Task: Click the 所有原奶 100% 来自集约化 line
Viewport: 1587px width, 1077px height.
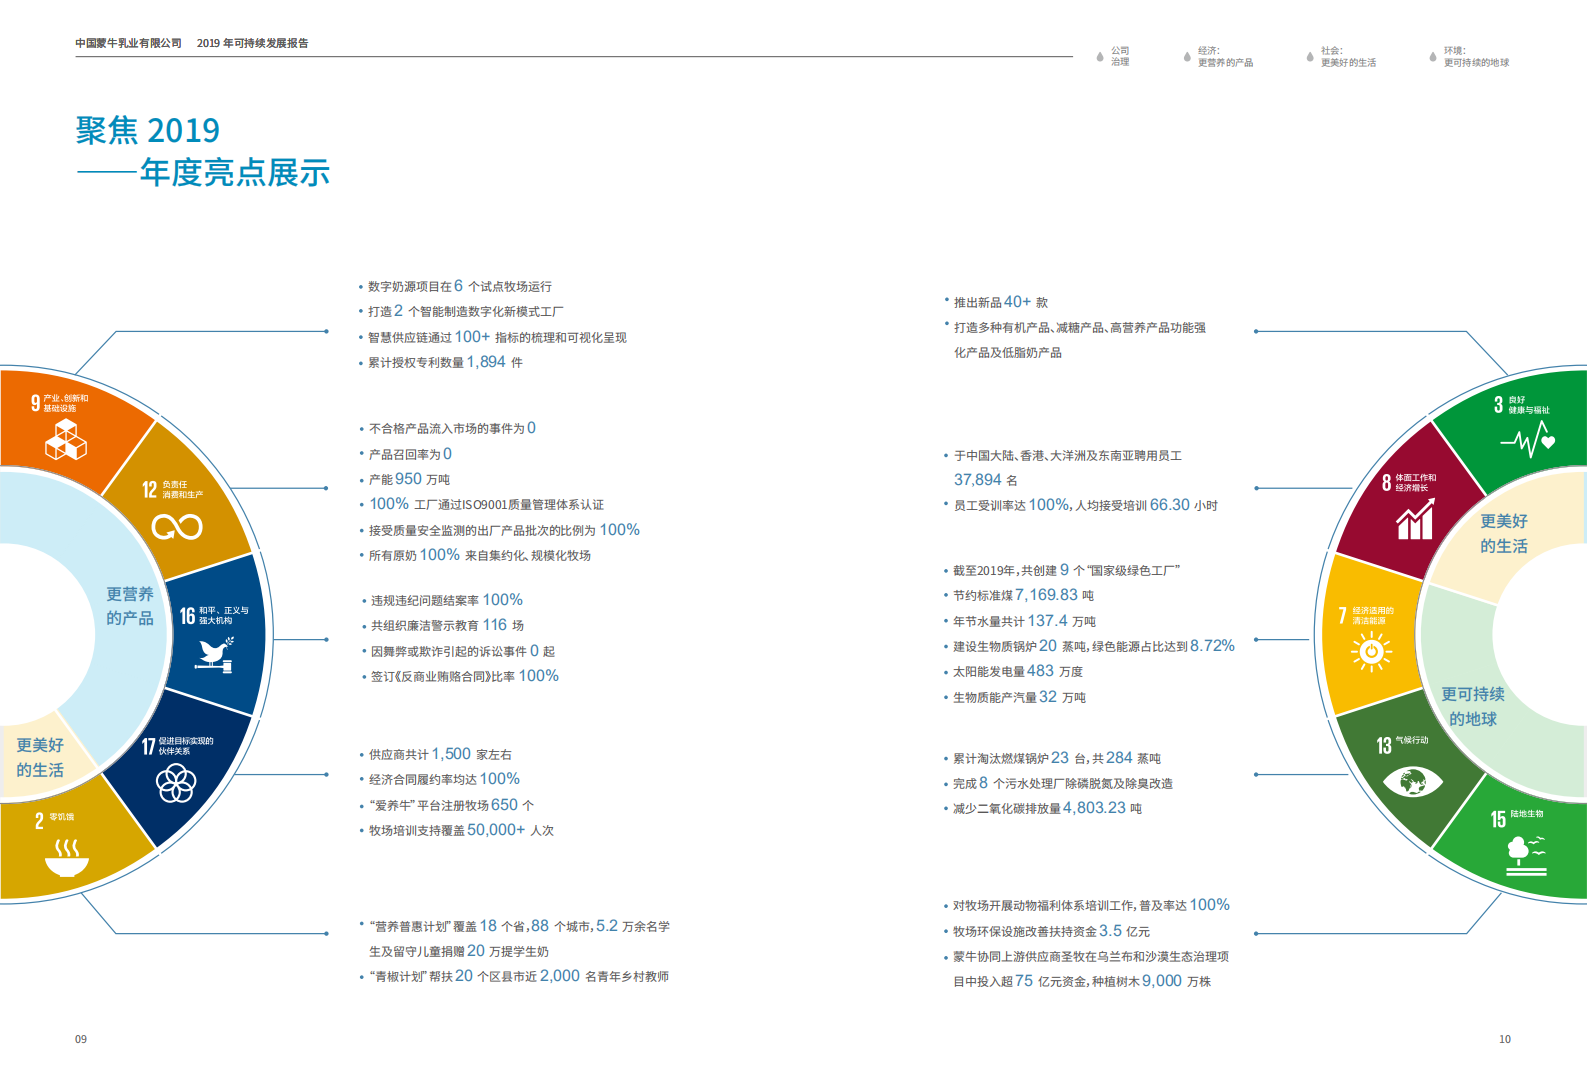Action: point(480,555)
